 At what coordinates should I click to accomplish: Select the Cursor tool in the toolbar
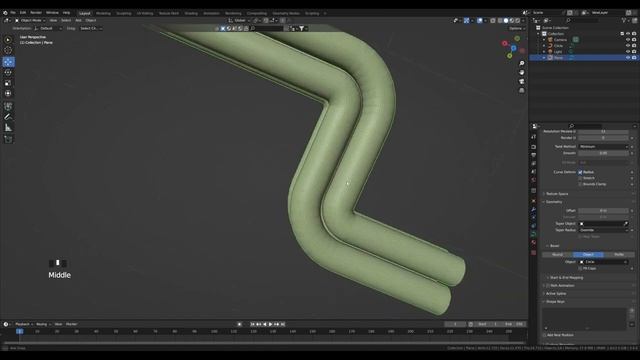coord(8,50)
